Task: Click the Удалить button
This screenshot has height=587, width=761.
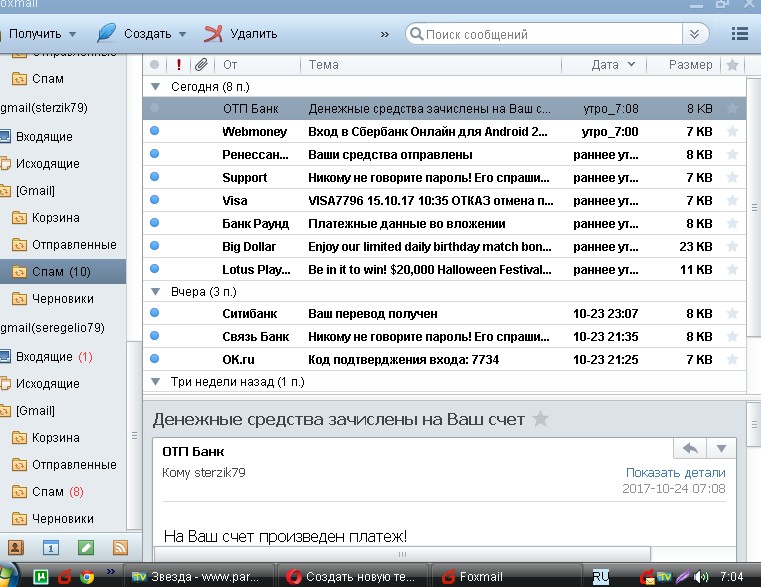Action: (x=241, y=33)
